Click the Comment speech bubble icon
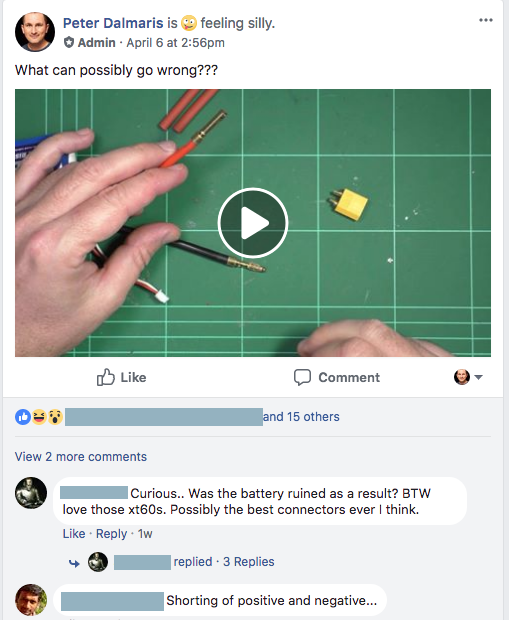 302,377
